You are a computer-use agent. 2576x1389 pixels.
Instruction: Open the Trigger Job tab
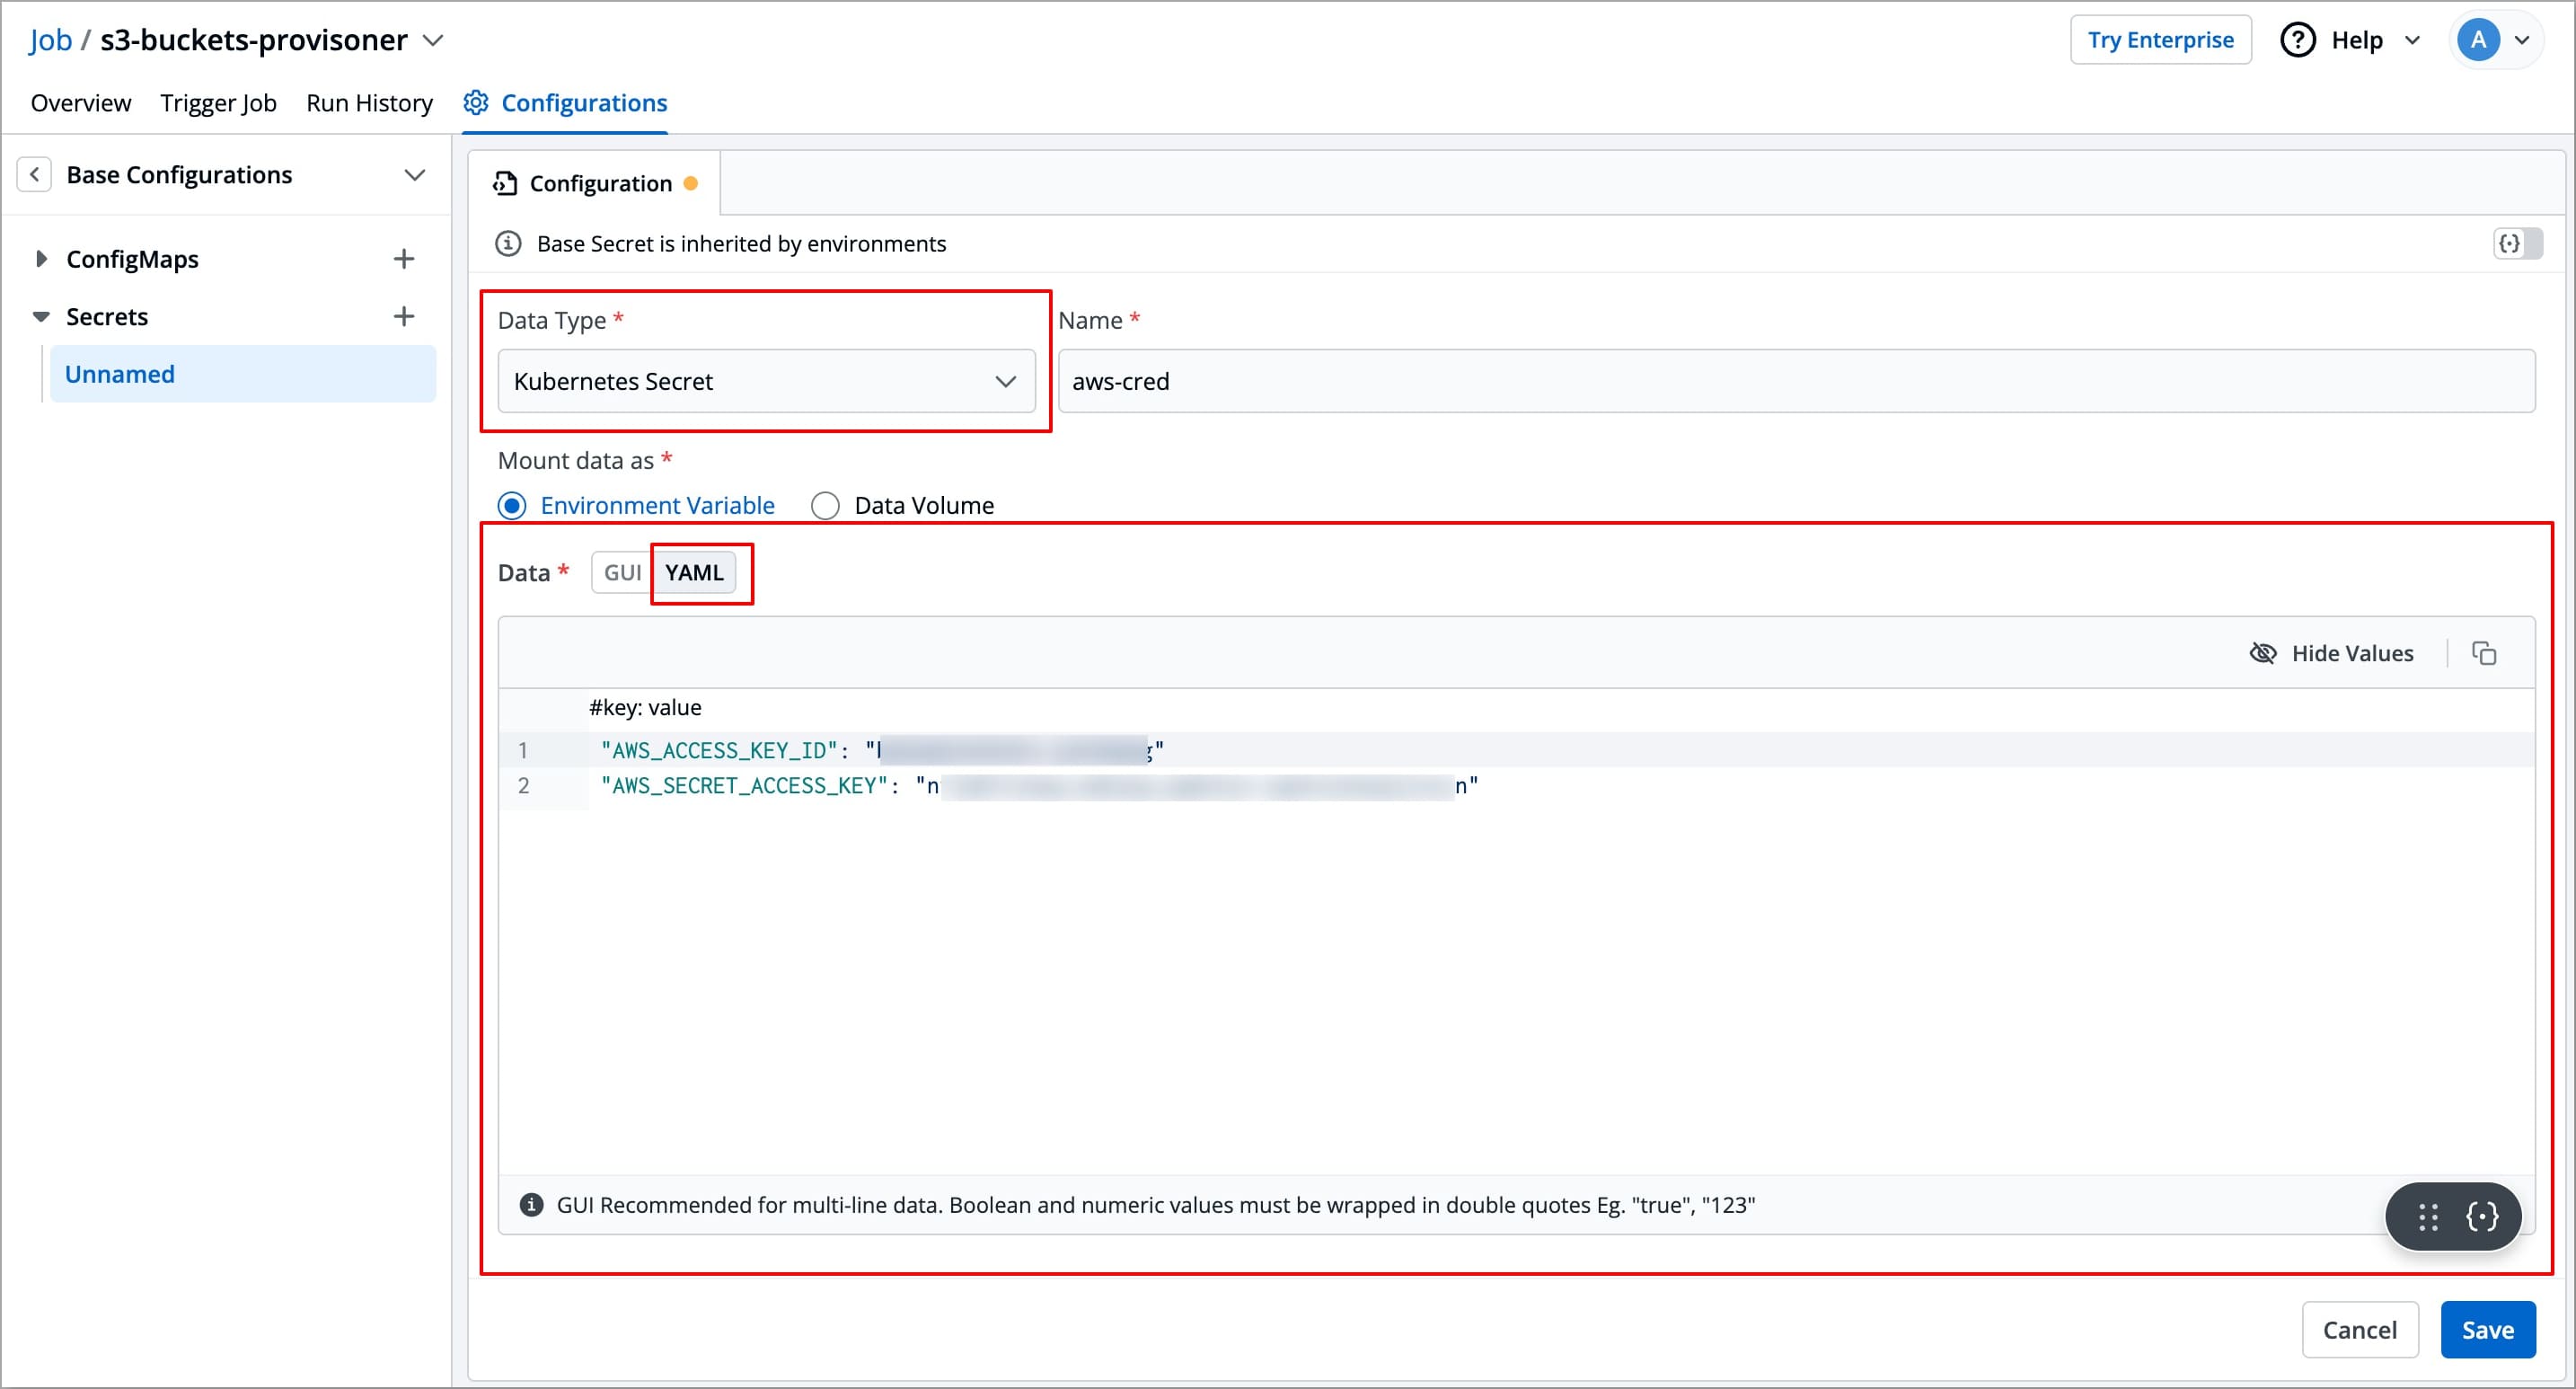point(218,102)
